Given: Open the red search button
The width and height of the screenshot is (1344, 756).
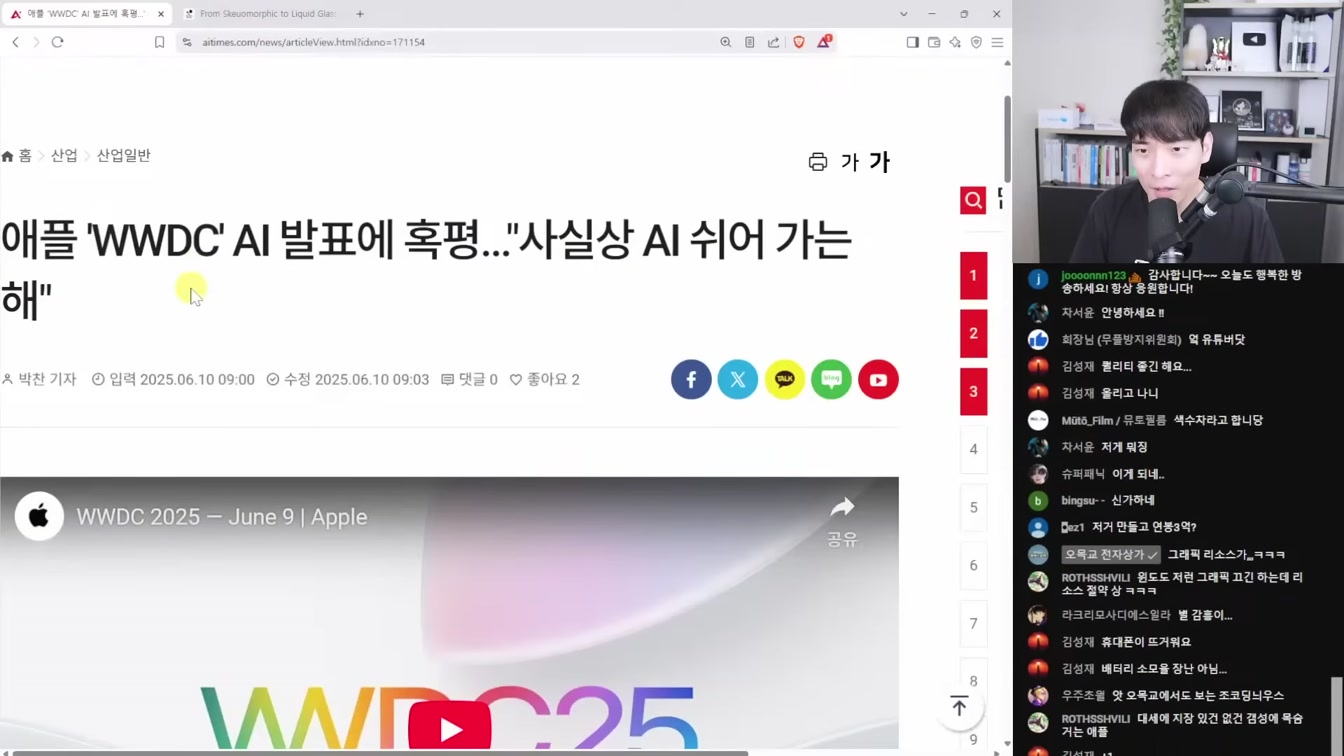Looking at the screenshot, I should coord(973,201).
